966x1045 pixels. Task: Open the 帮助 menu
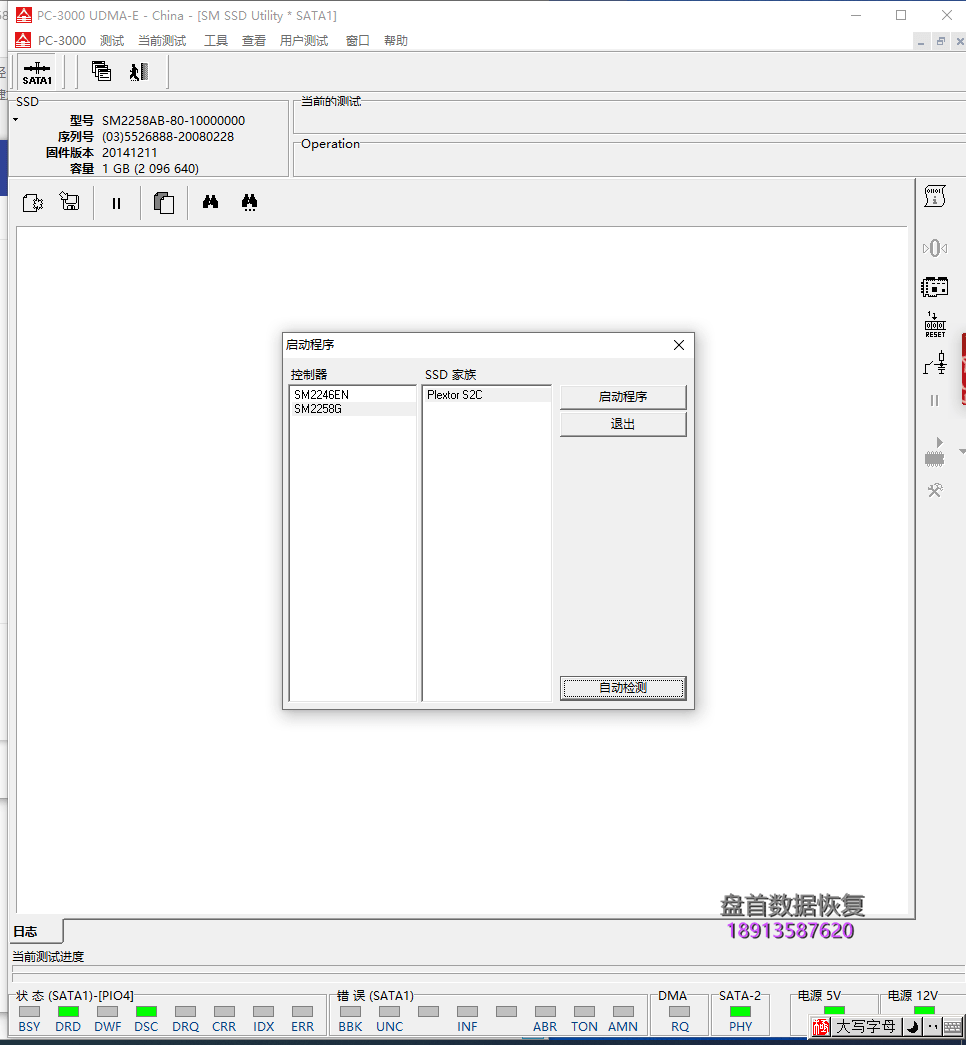(x=395, y=41)
